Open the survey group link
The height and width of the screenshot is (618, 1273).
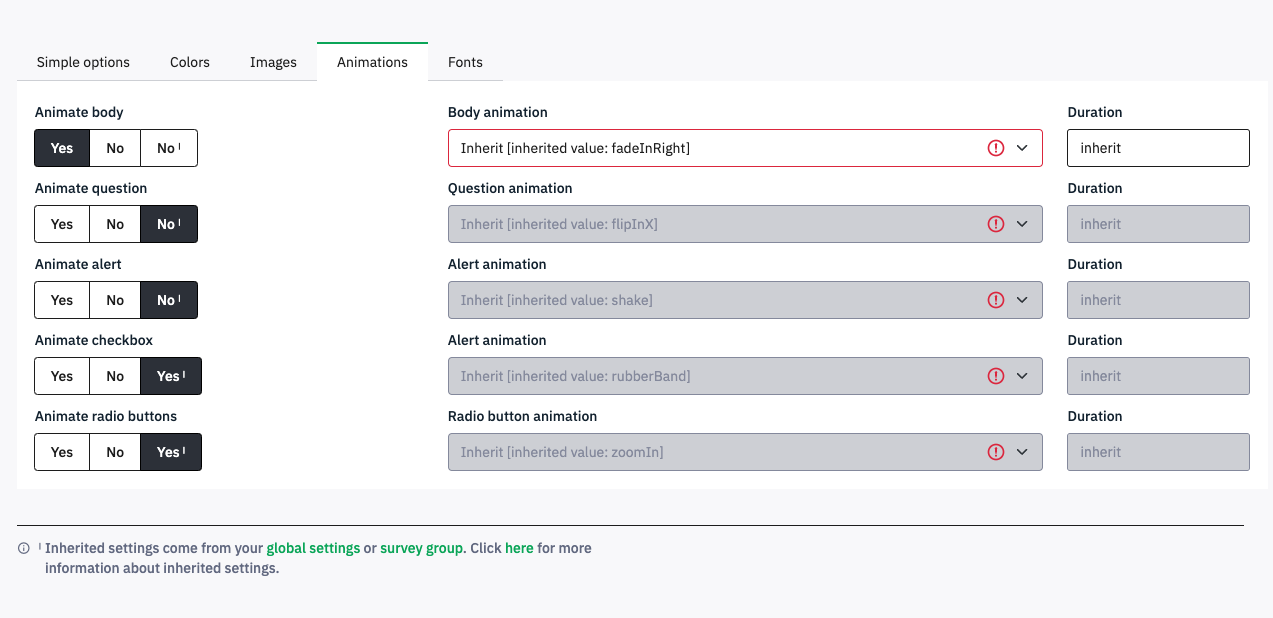click(x=421, y=548)
